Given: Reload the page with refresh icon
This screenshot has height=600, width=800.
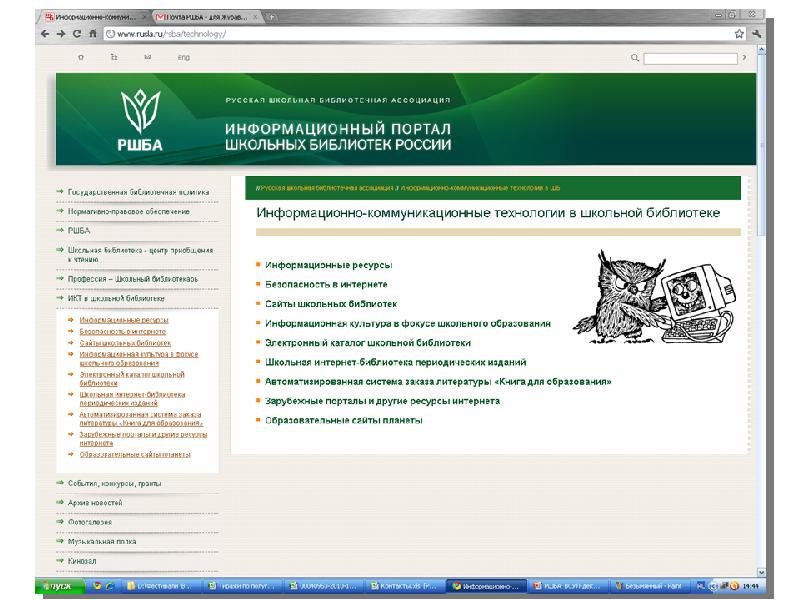Looking at the screenshot, I should (77, 33).
